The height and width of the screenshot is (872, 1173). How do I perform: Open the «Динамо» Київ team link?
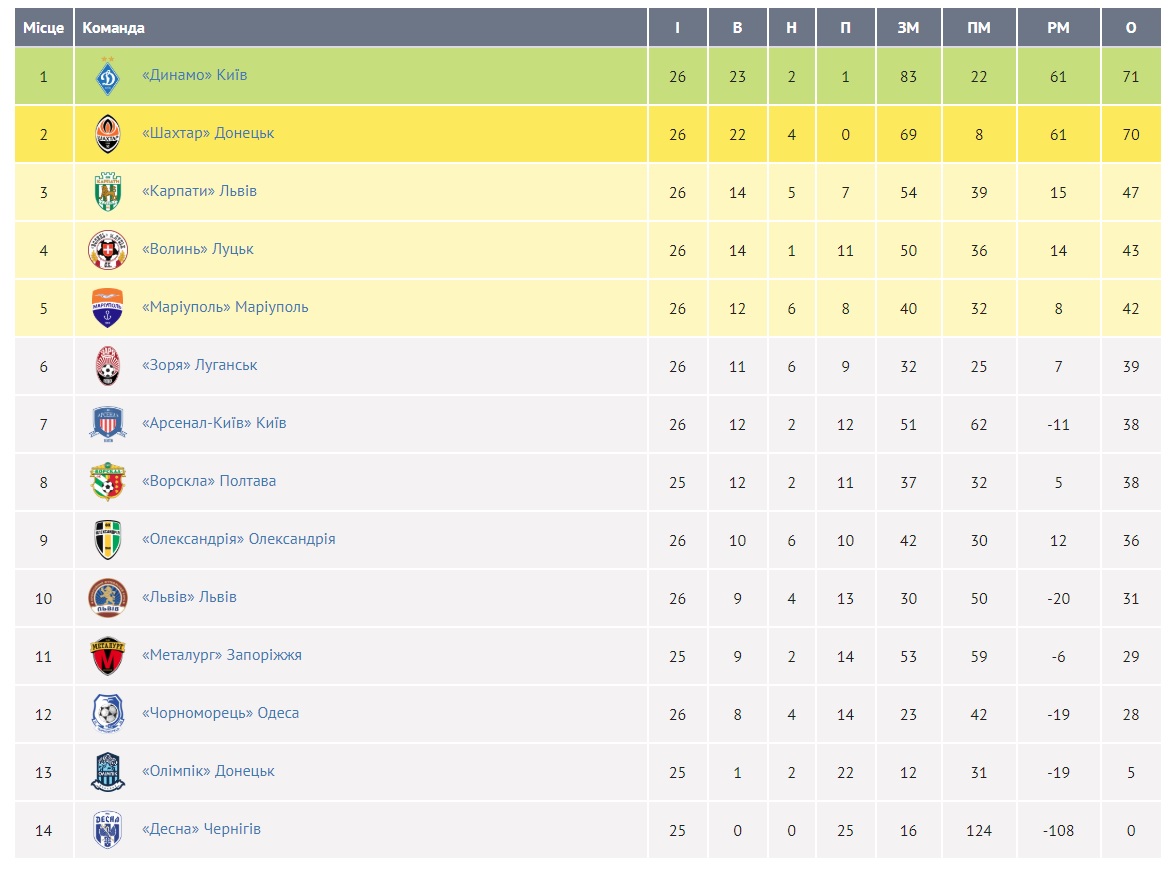pyautogui.click(x=194, y=75)
